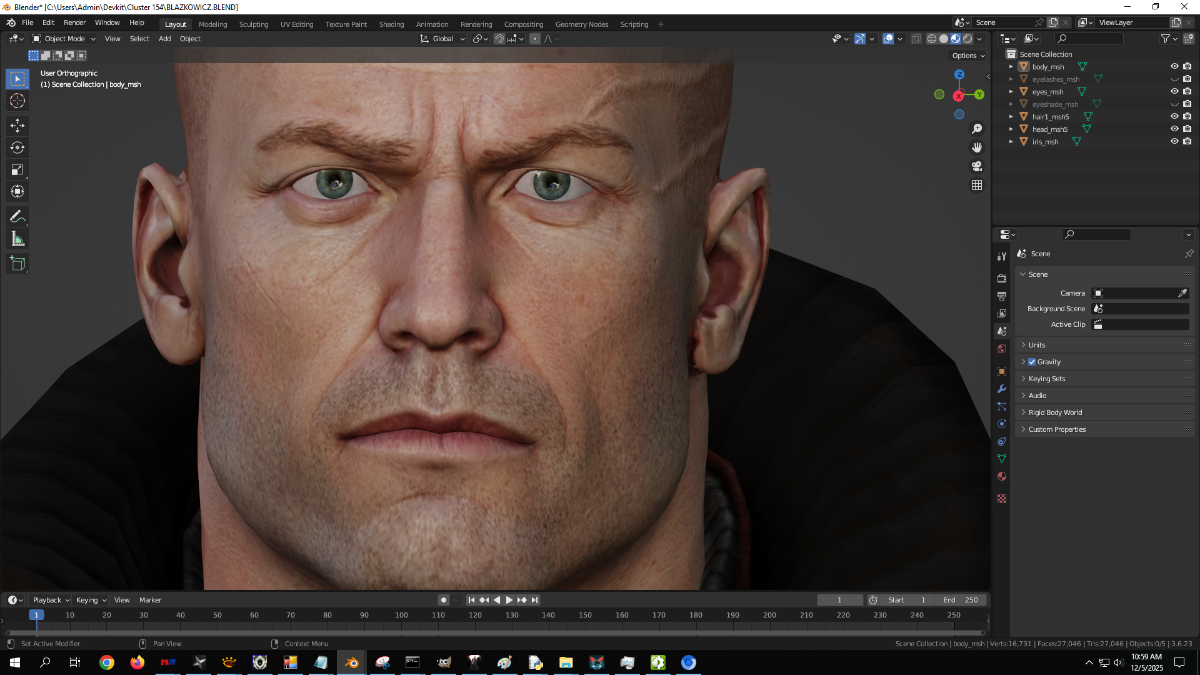Click frame 100 on the timeline ruler
The width and height of the screenshot is (1200, 675).
coord(401,615)
